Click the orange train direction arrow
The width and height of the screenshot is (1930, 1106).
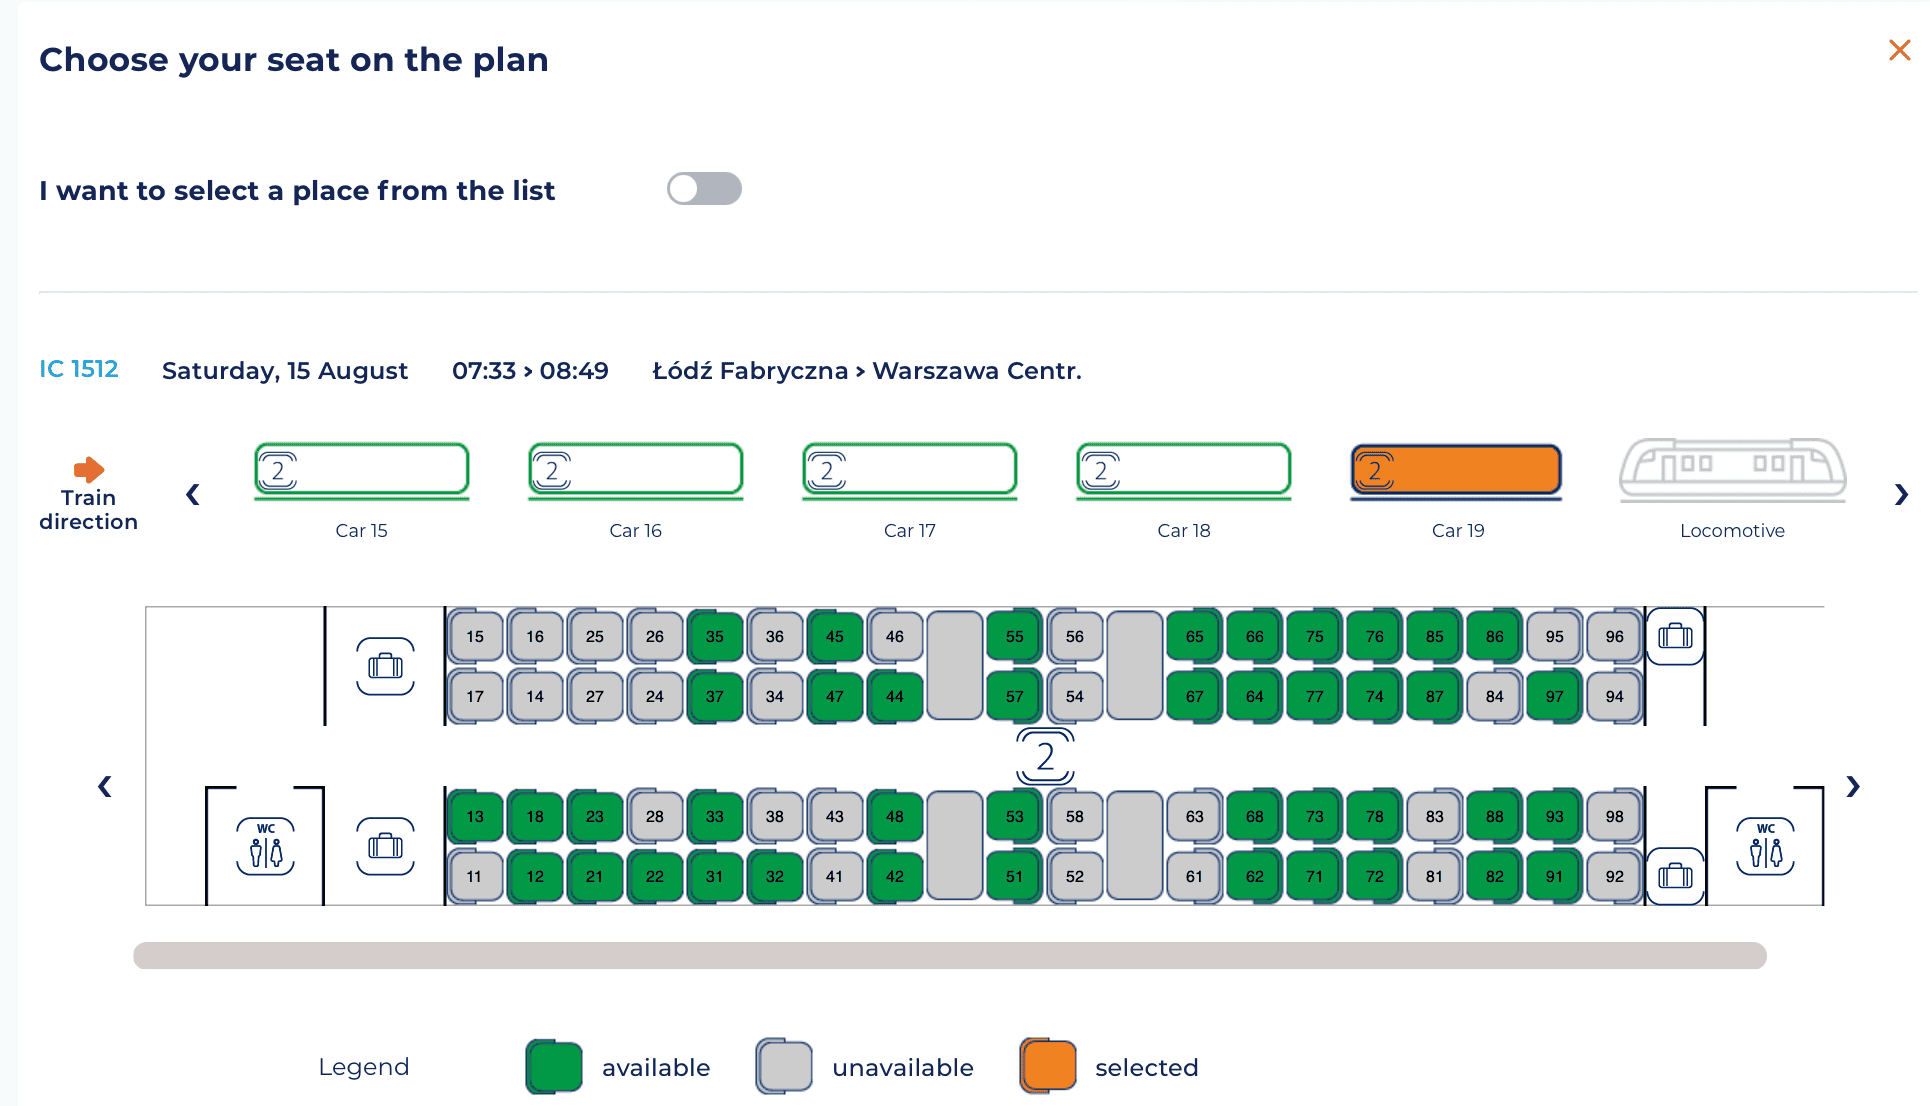tap(89, 469)
